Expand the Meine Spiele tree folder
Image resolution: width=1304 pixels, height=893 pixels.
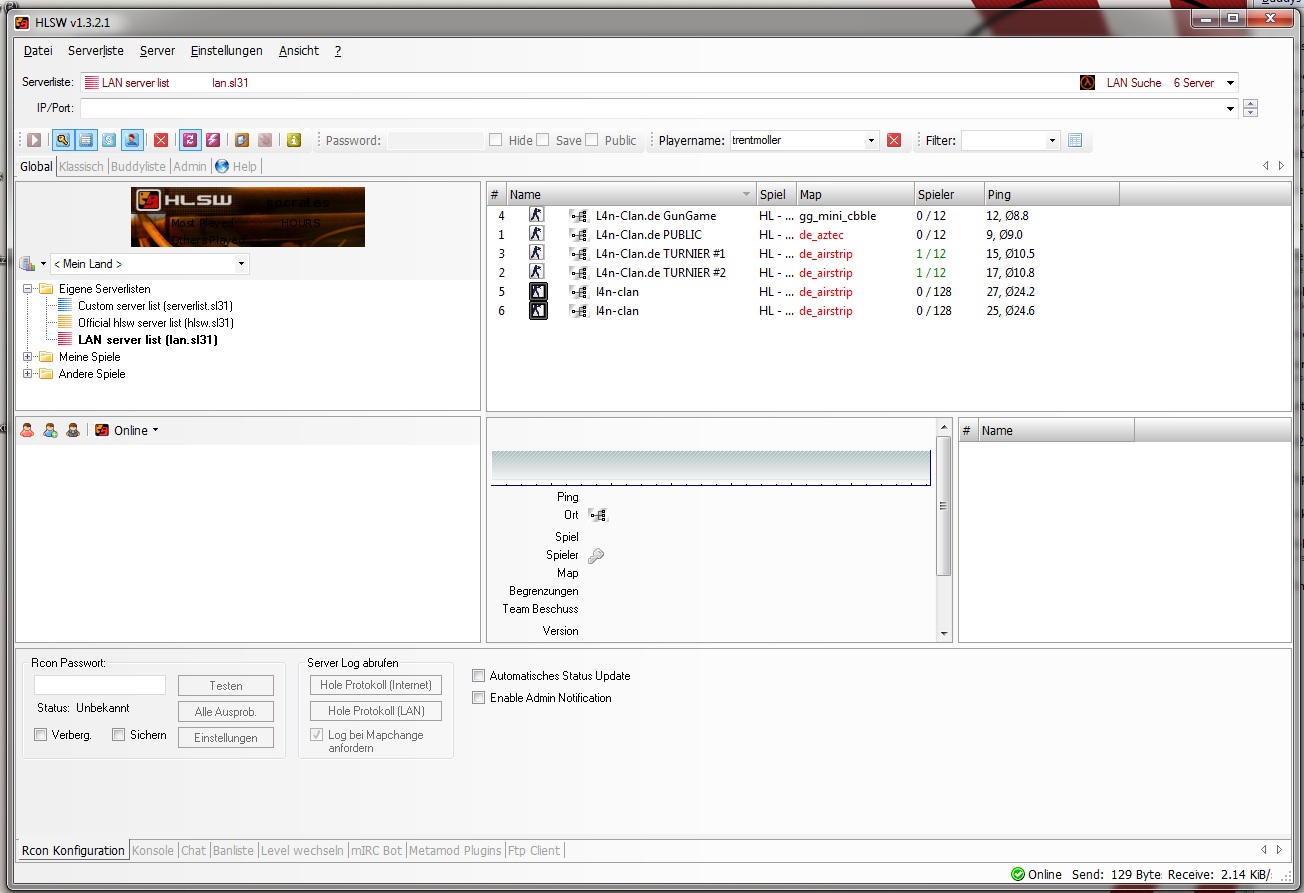click(28, 357)
